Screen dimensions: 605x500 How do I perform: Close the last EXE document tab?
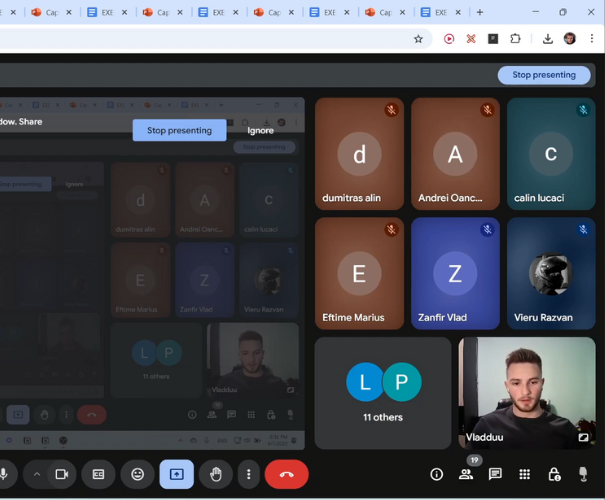tap(458, 12)
